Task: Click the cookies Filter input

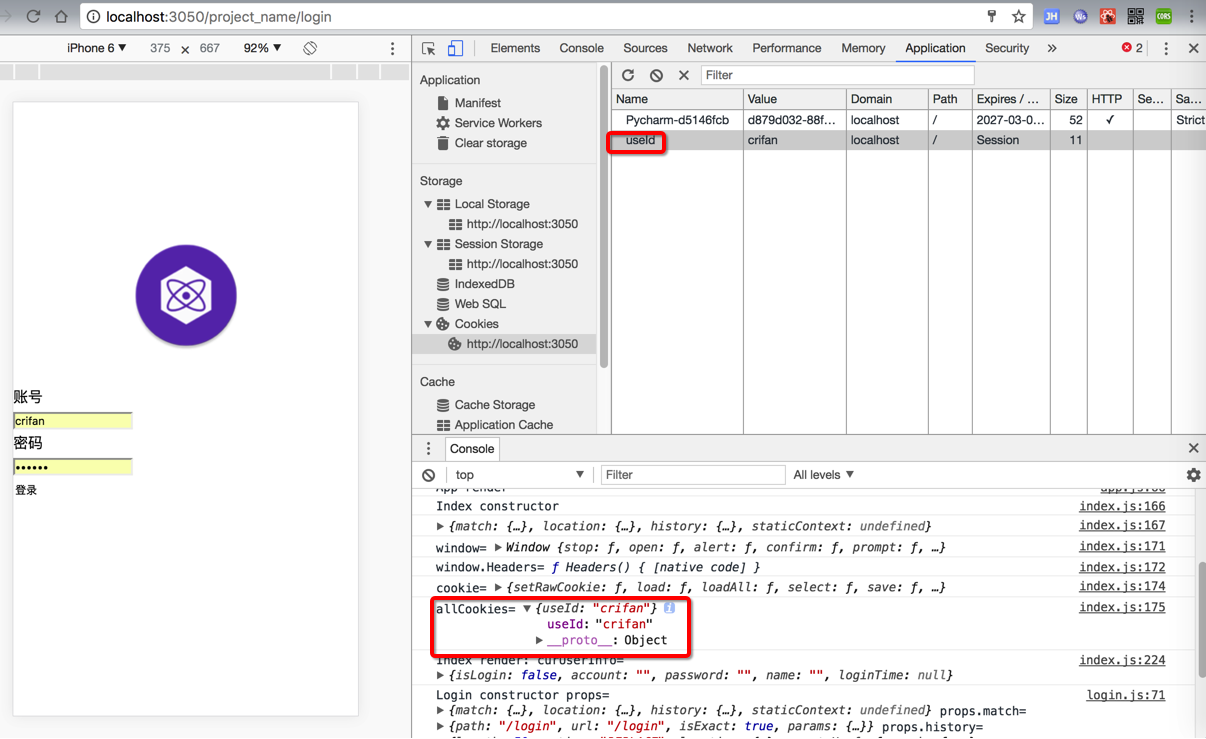Action: (x=837, y=75)
